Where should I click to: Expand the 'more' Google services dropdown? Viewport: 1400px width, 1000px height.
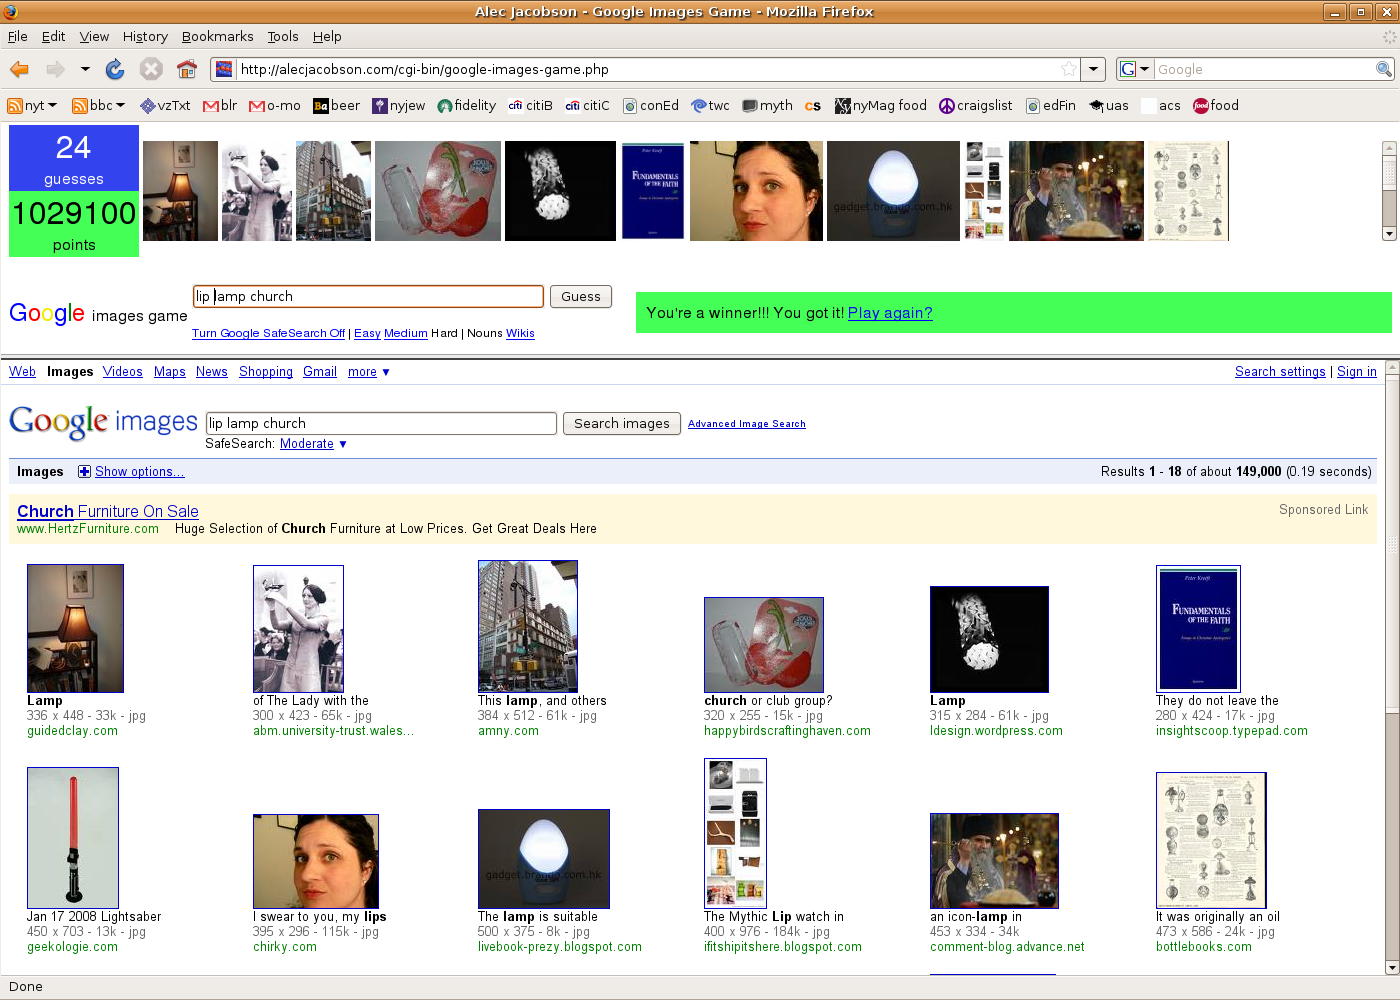[x=368, y=372]
